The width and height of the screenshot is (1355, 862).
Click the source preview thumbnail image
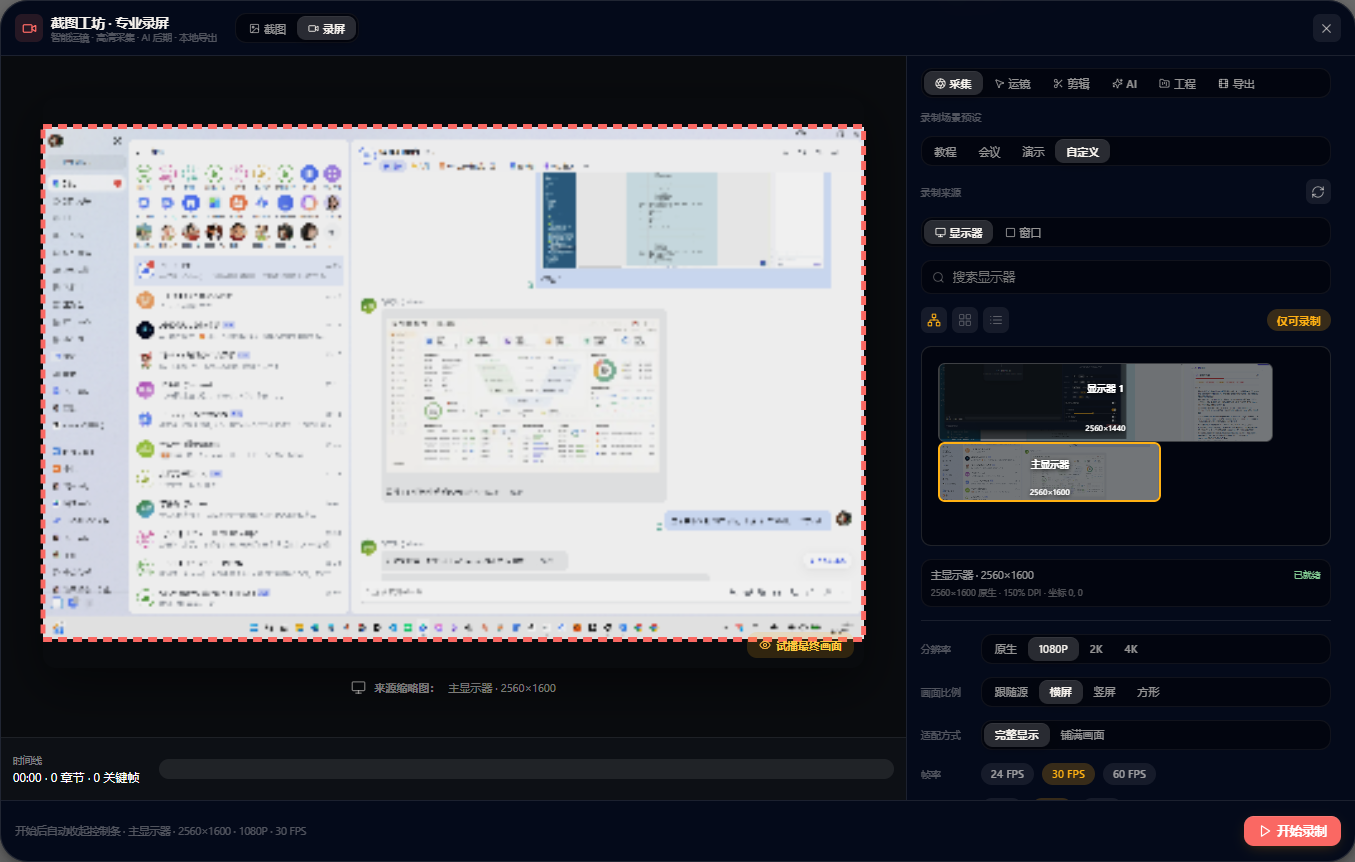[x=453, y=382]
